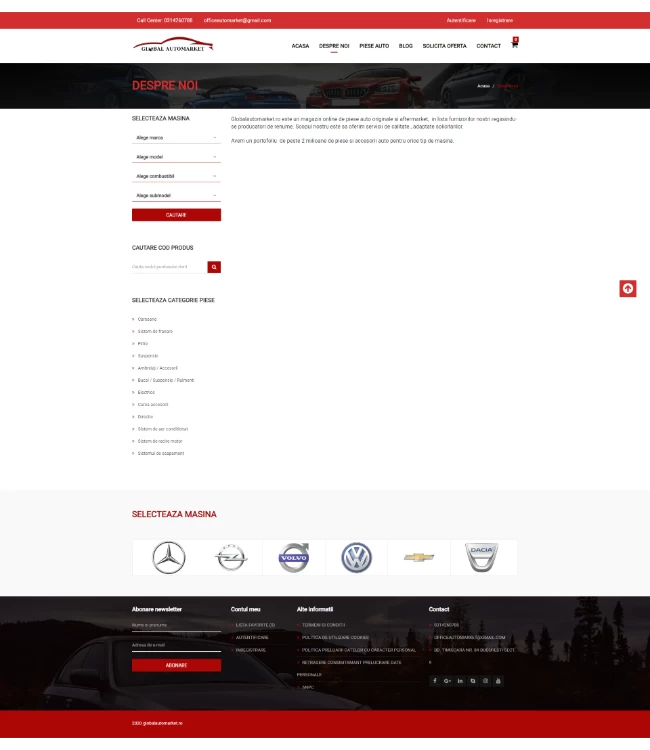Open Bucsi / Suspensie / Rulmenti category
Viewport: 650px width, 750px height.
click(x=166, y=380)
